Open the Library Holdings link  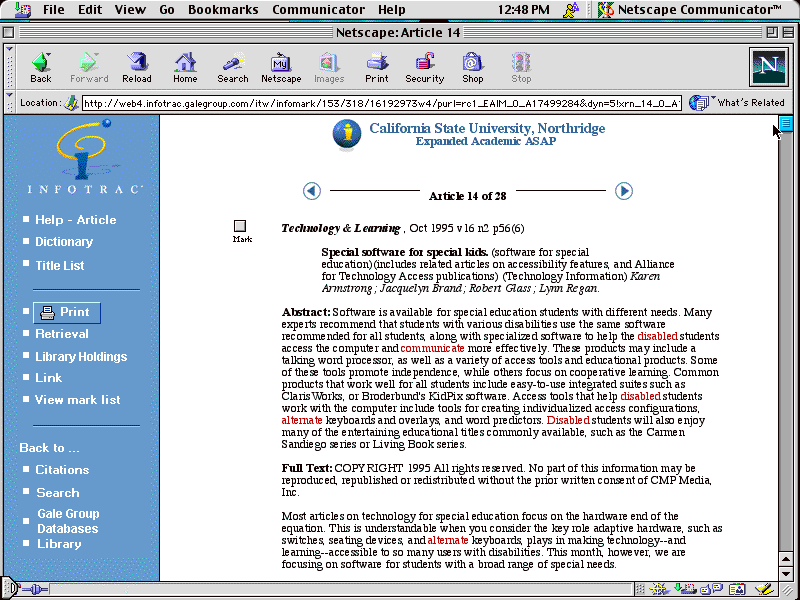tap(81, 357)
